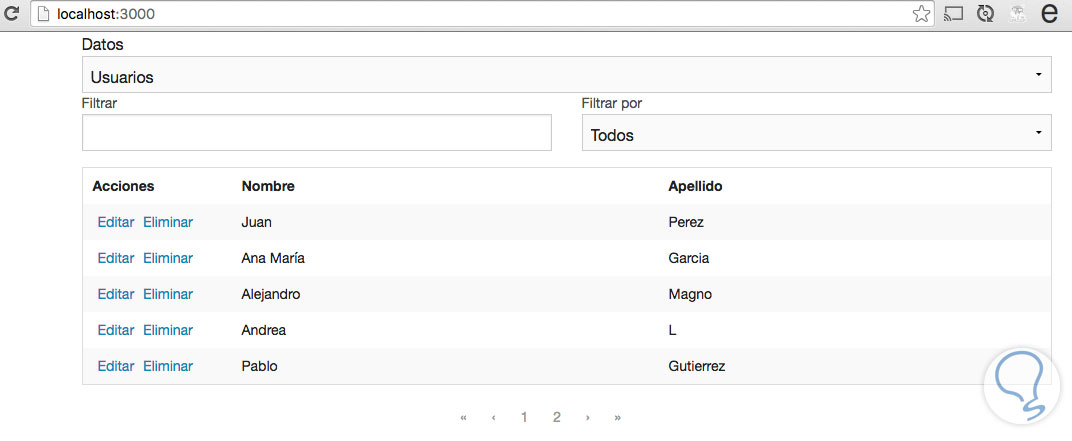Open page 2 of the pagination
The width and height of the screenshot is (1072, 441).
pos(556,417)
